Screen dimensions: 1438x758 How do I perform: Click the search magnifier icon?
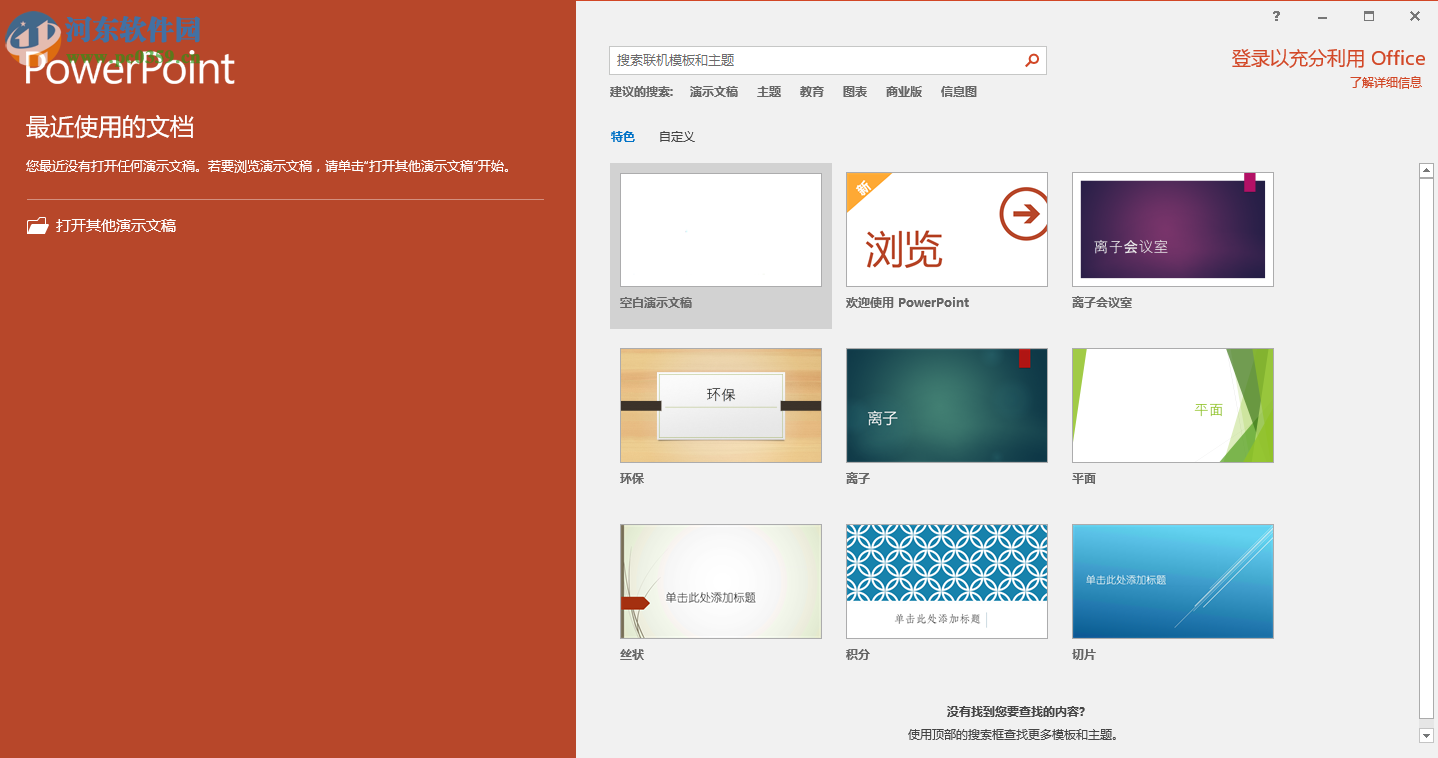(x=1031, y=60)
